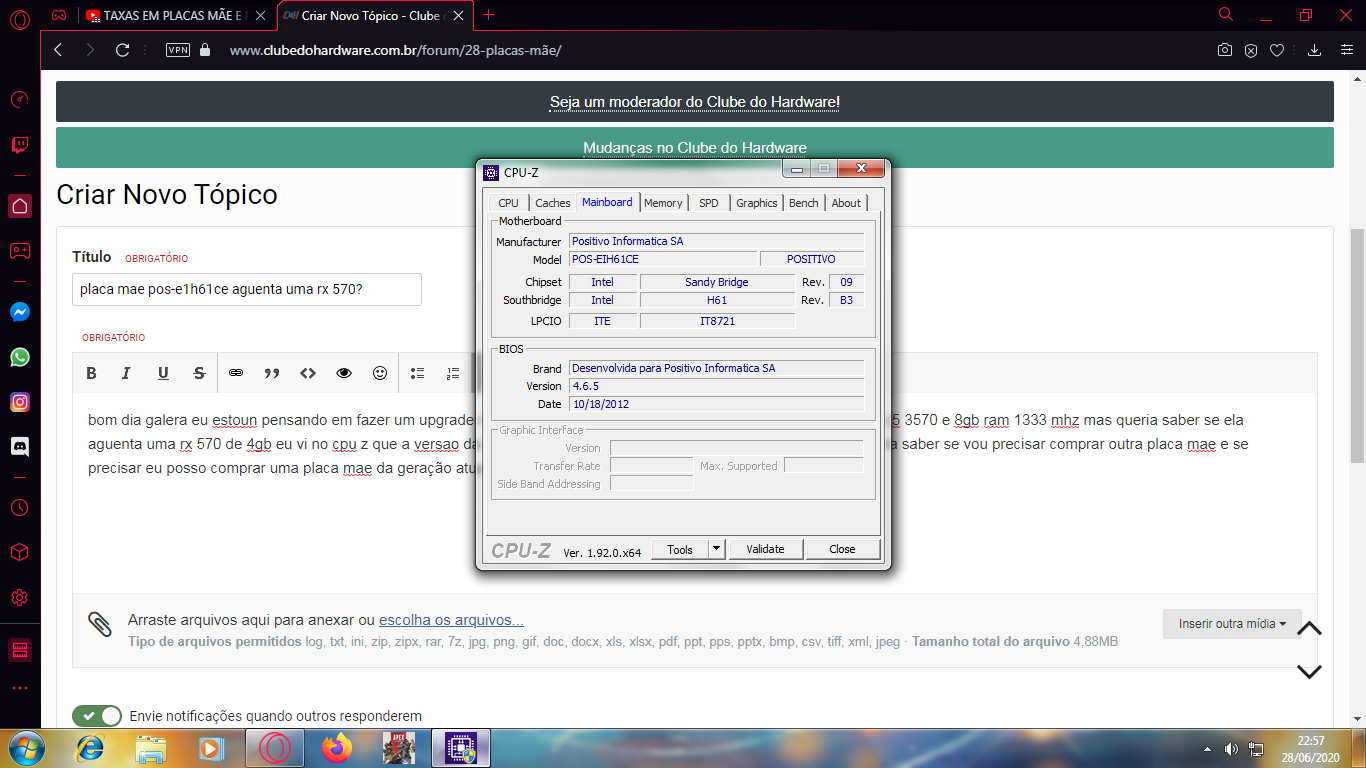Open Extensions cube icon in sidebar
This screenshot has height=768, width=1366.
click(20, 553)
